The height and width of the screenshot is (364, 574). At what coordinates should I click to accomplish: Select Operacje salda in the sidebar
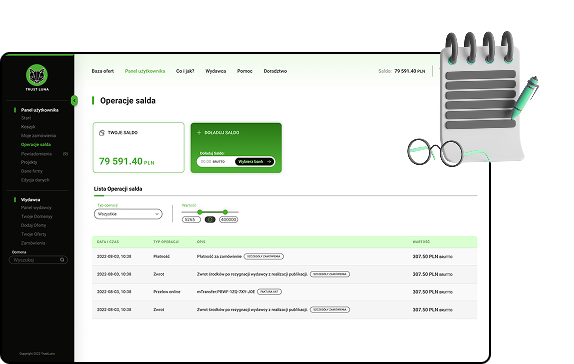tap(36, 144)
